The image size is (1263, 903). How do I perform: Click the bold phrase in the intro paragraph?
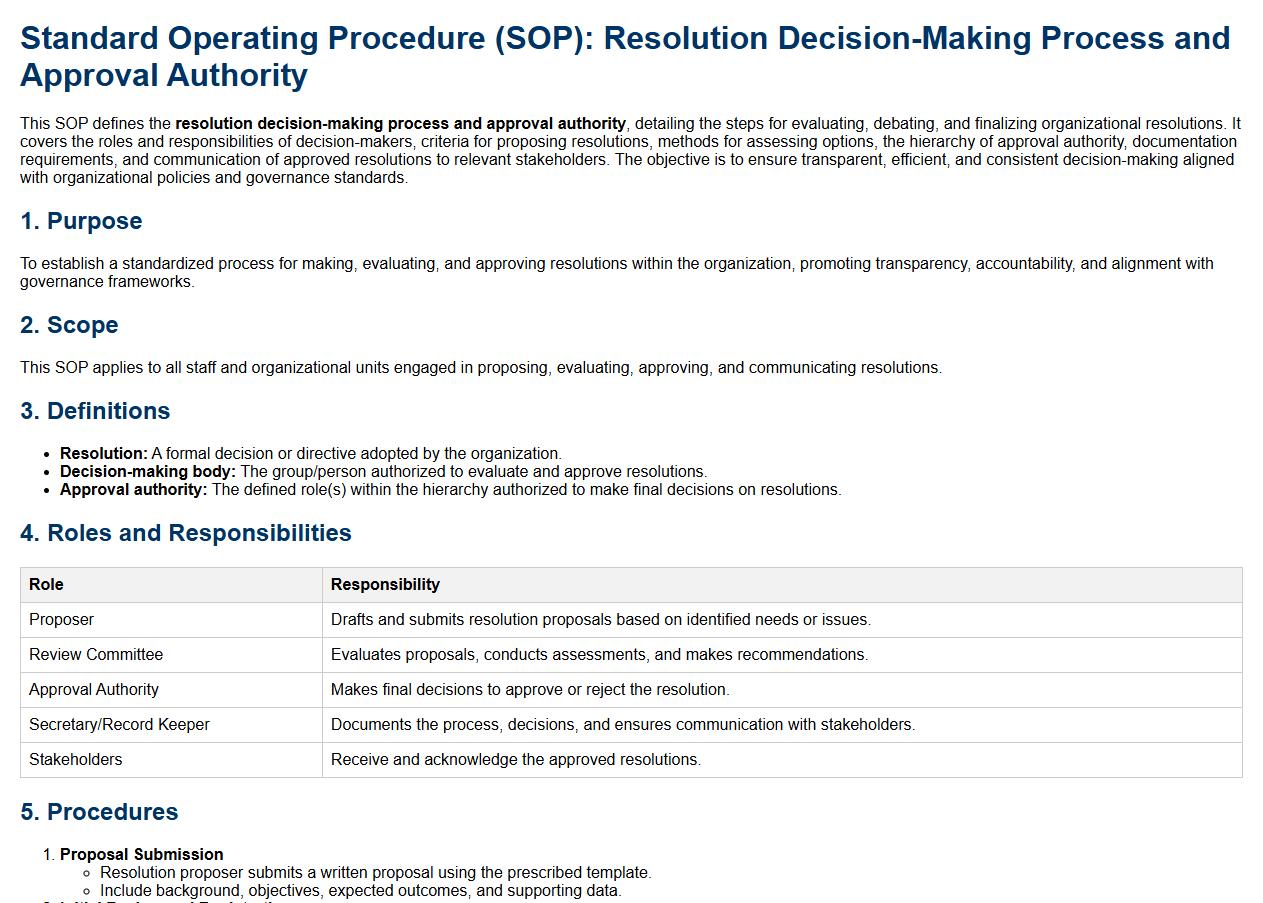400,124
